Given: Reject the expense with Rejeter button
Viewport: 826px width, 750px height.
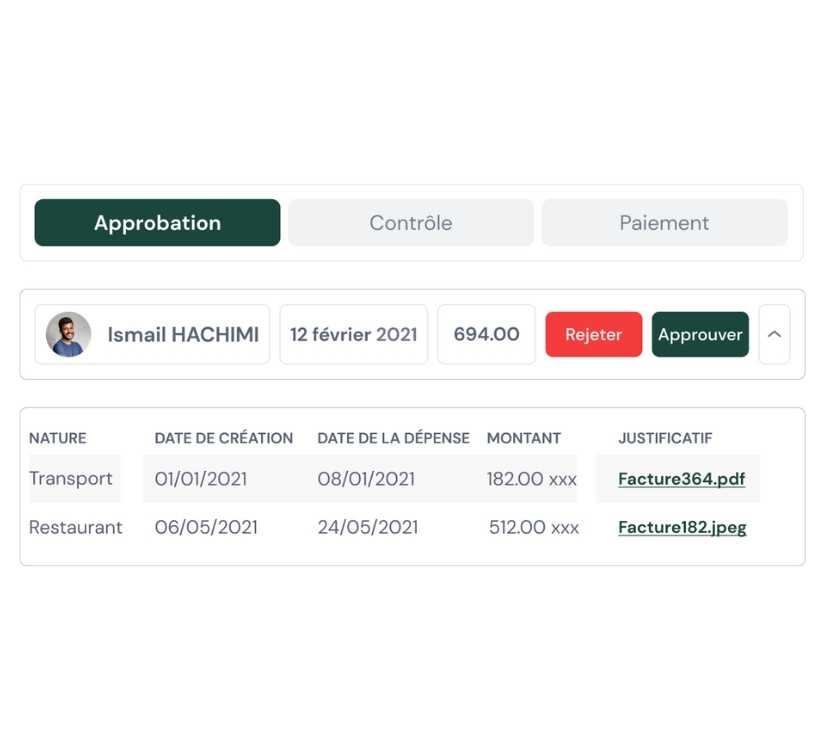Looking at the screenshot, I should click(594, 334).
